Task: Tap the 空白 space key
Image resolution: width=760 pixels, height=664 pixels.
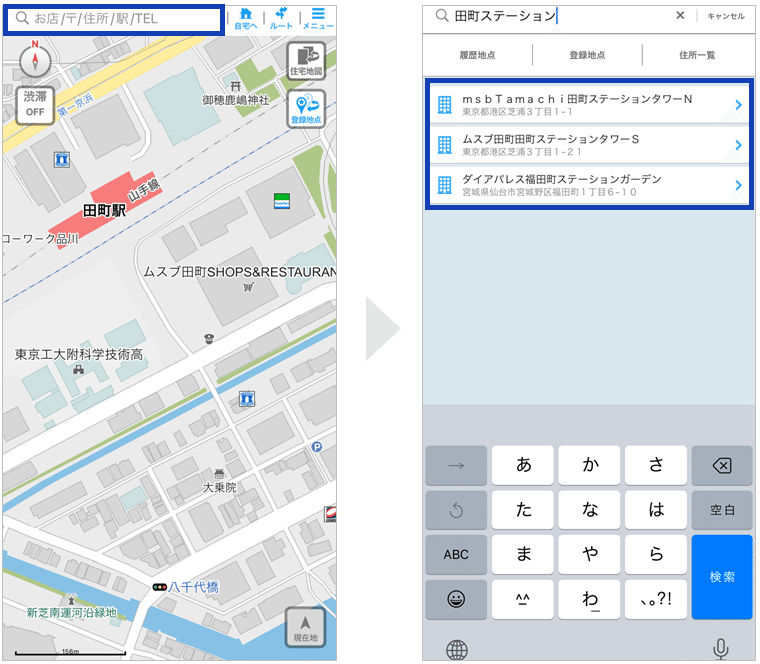Action: click(722, 510)
